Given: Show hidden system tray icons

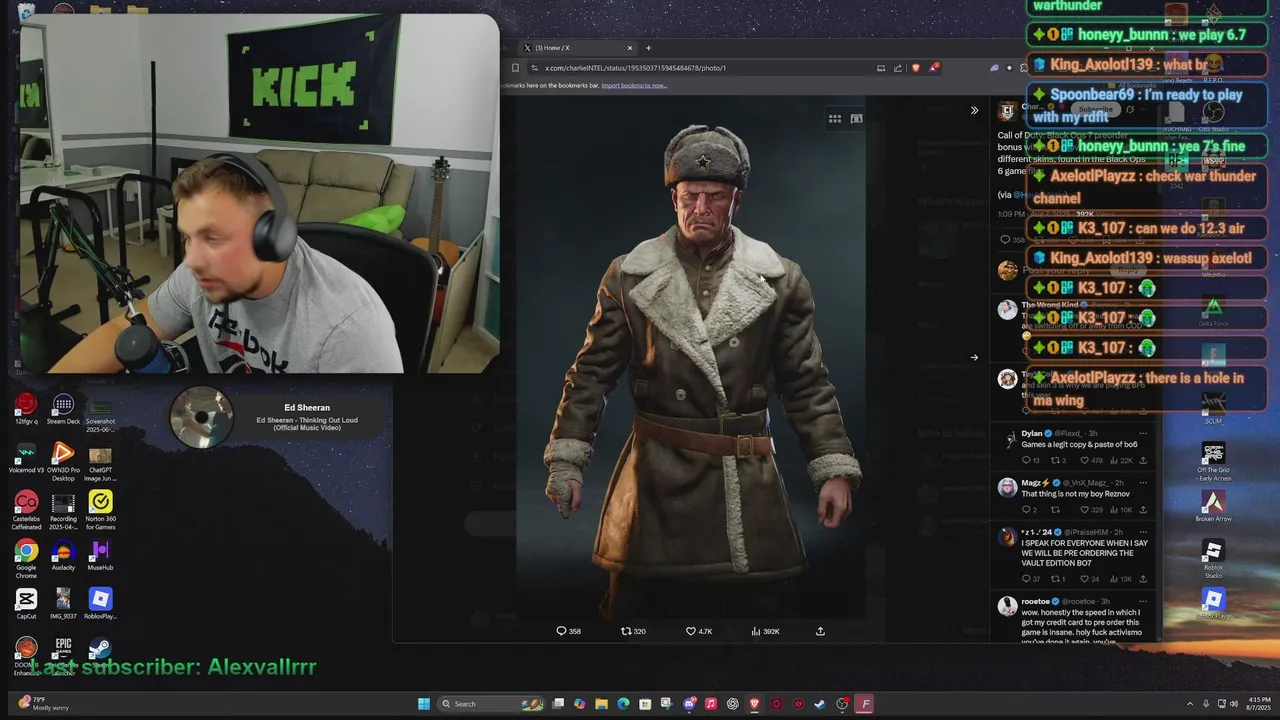Looking at the screenshot, I should [x=1189, y=704].
